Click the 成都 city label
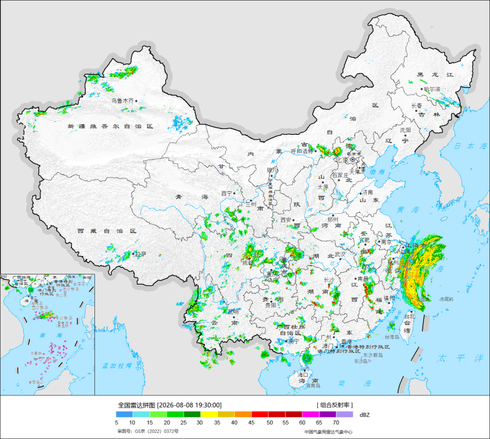Image resolution: width=490 pixels, height=439 pixels. tap(247, 263)
